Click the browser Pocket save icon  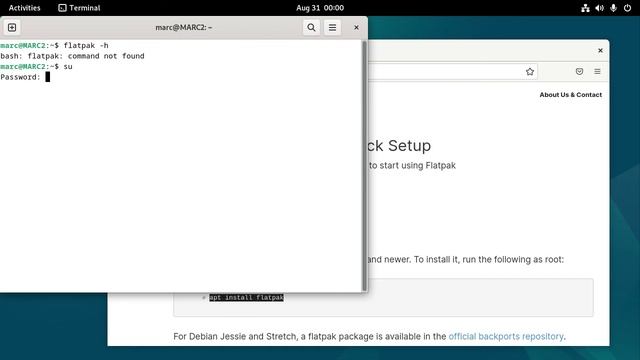[579, 71]
